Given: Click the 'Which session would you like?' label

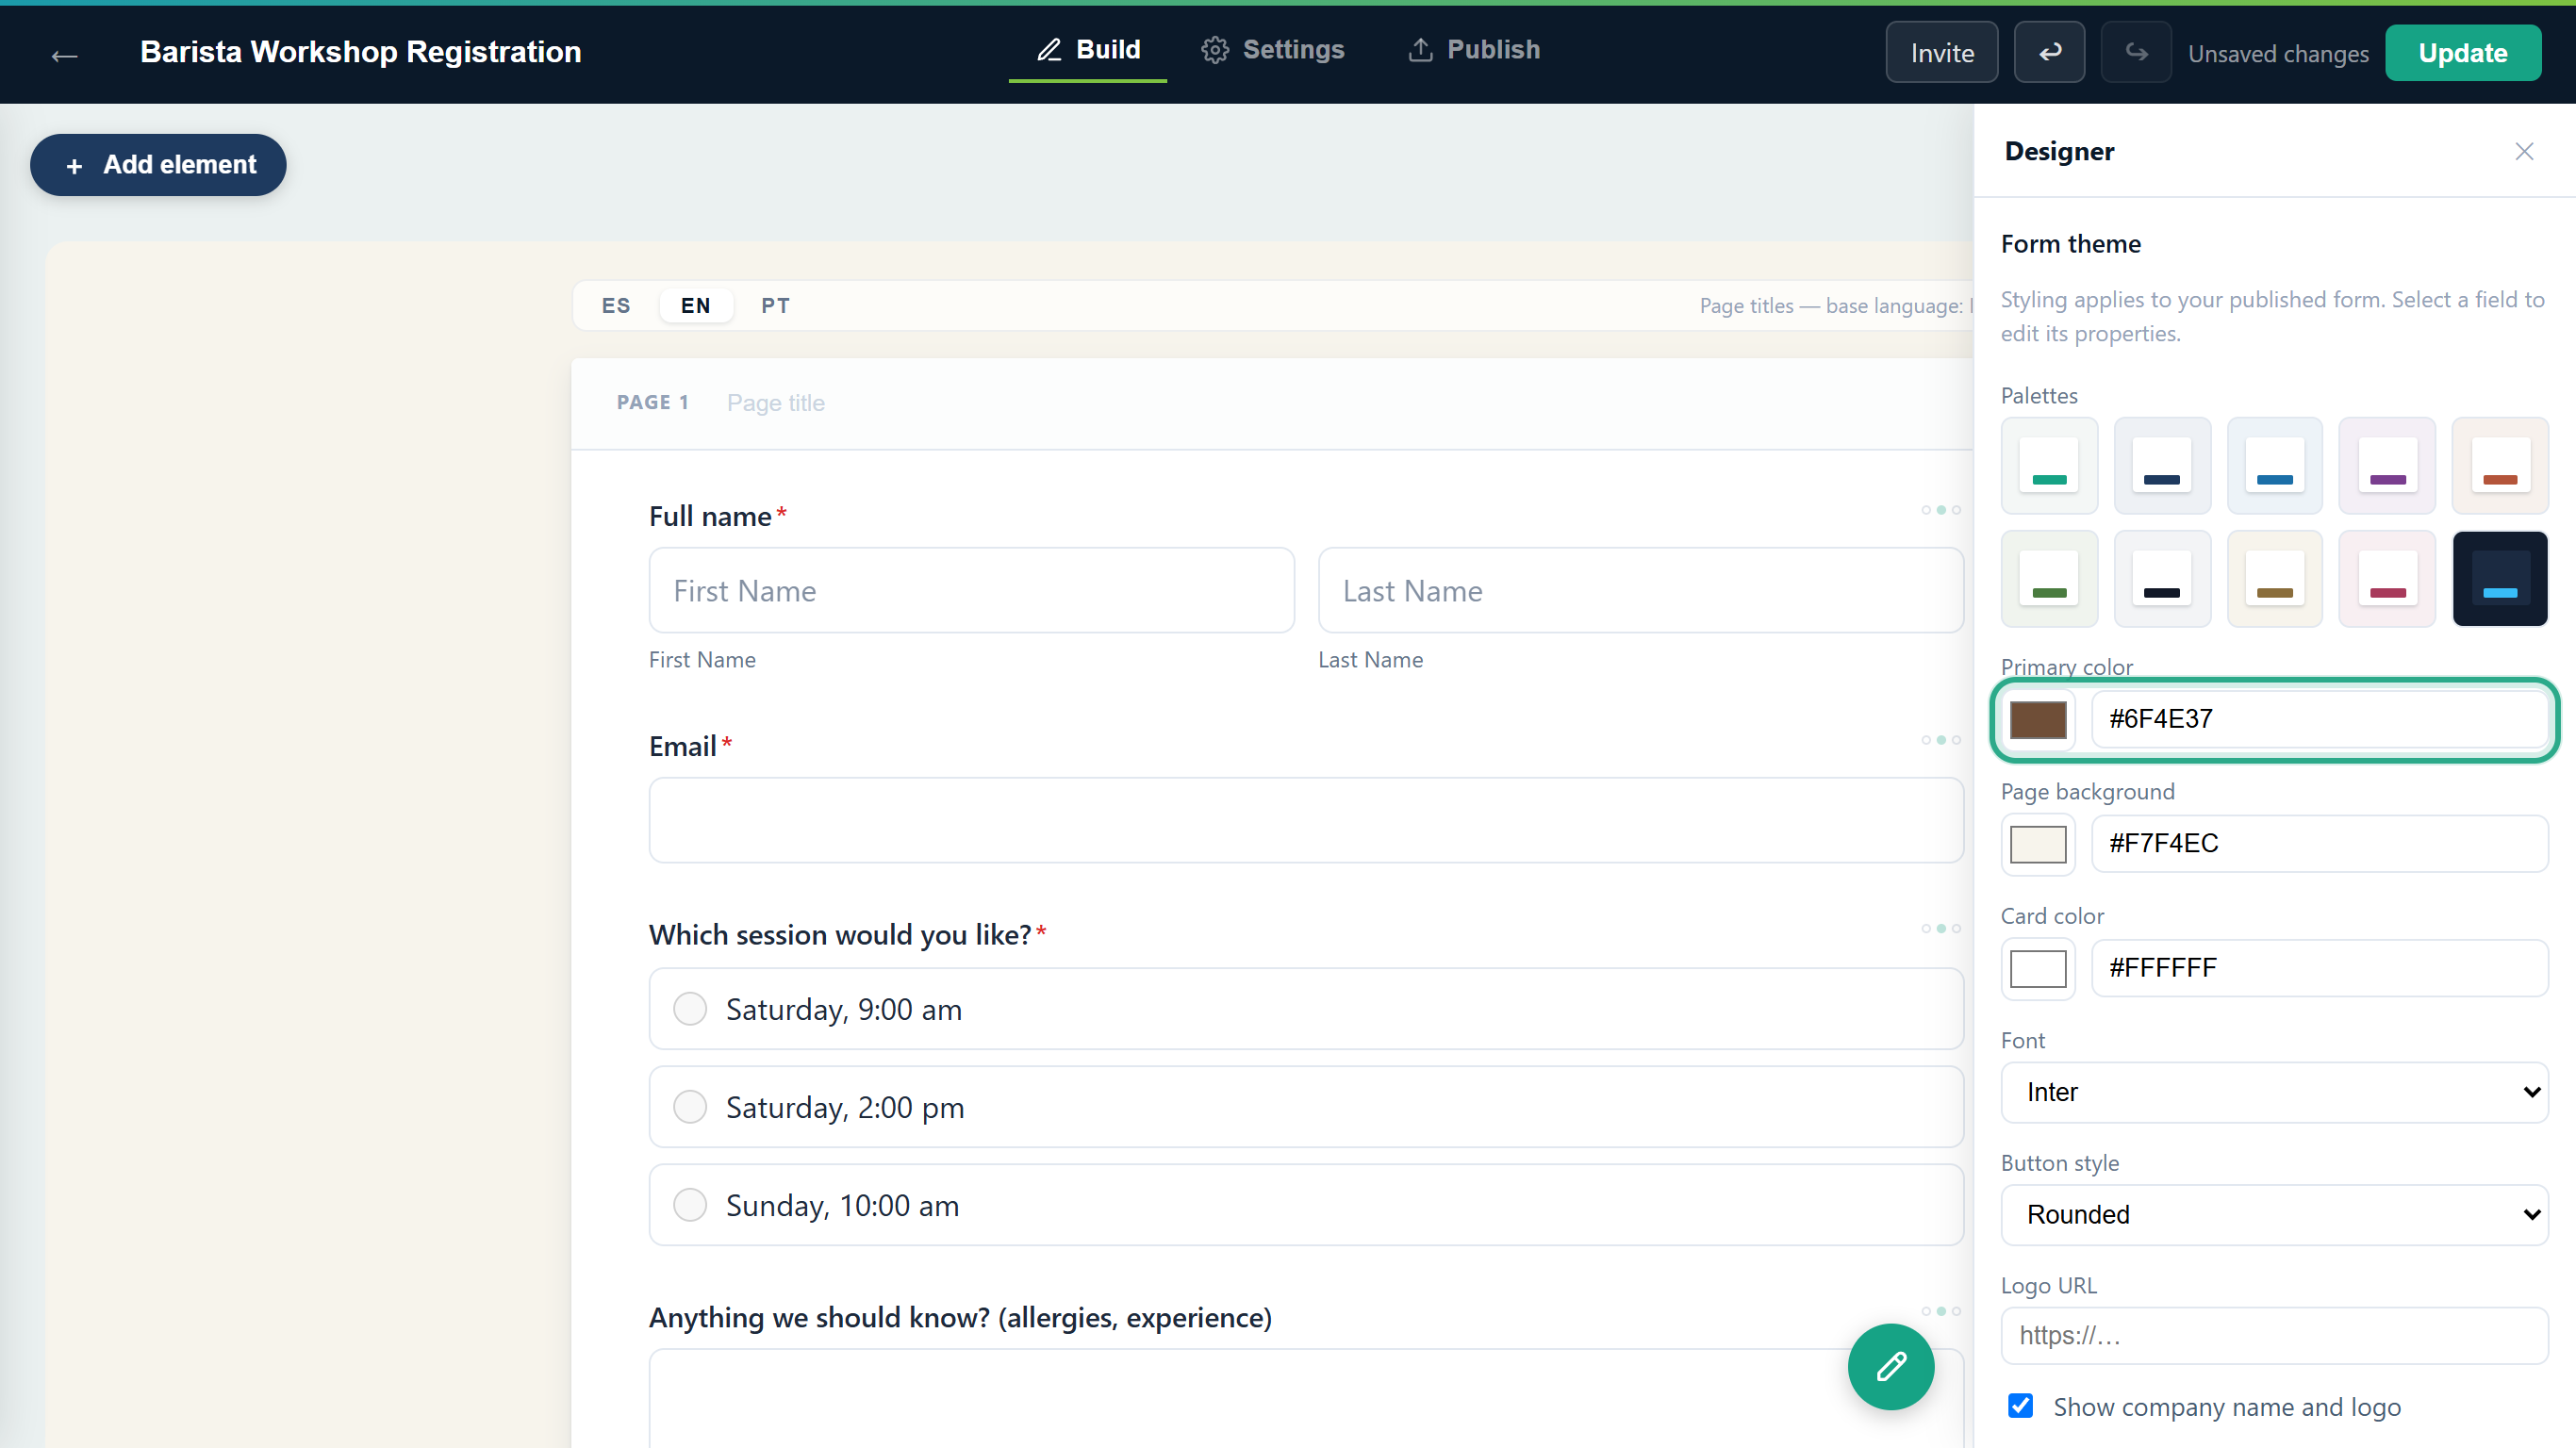Looking at the screenshot, I should (x=840, y=934).
